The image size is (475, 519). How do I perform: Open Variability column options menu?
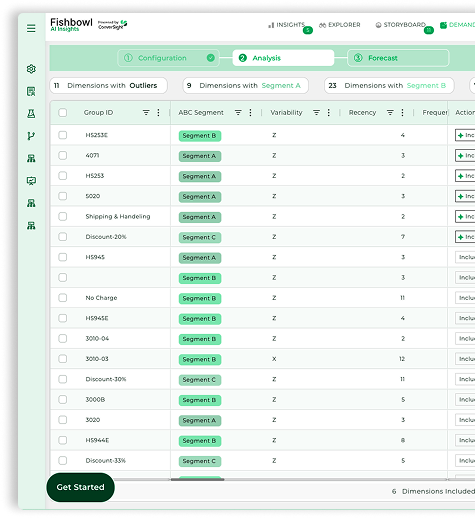[x=329, y=113]
